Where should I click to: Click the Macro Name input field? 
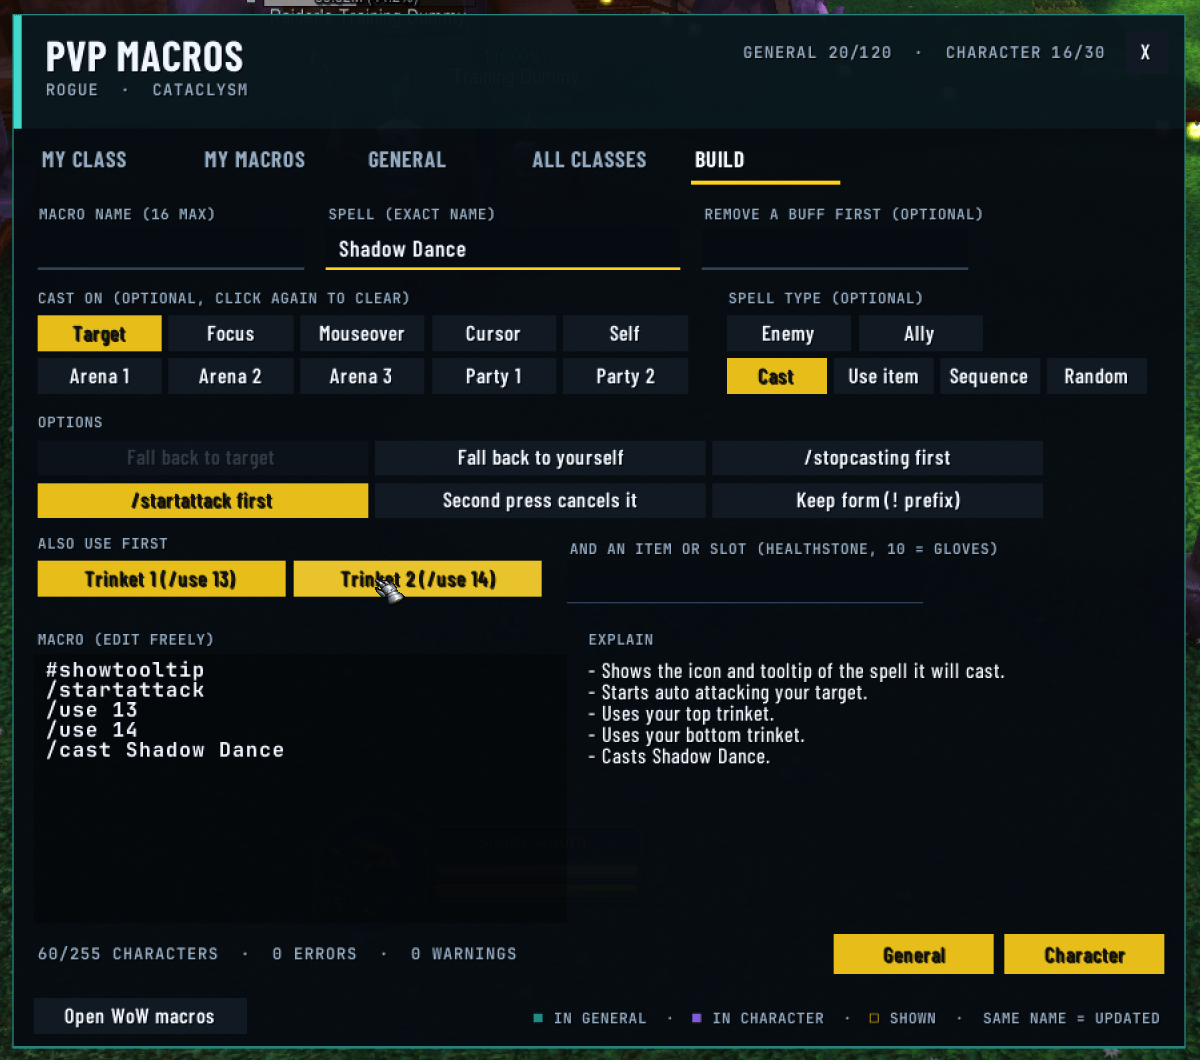click(171, 249)
